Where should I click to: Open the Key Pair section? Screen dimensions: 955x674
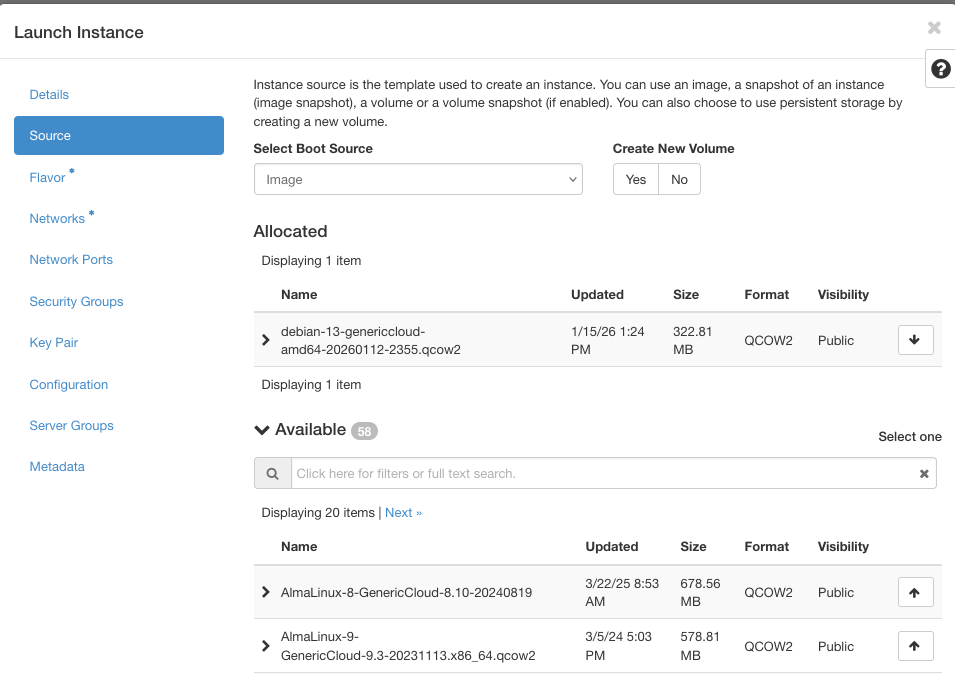tap(53, 342)
